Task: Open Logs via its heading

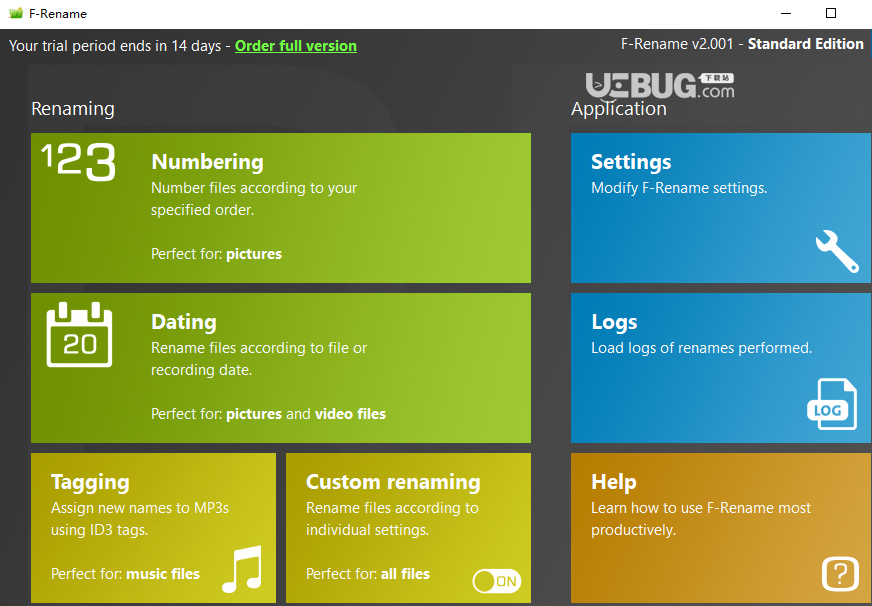Action: point(614,322)
